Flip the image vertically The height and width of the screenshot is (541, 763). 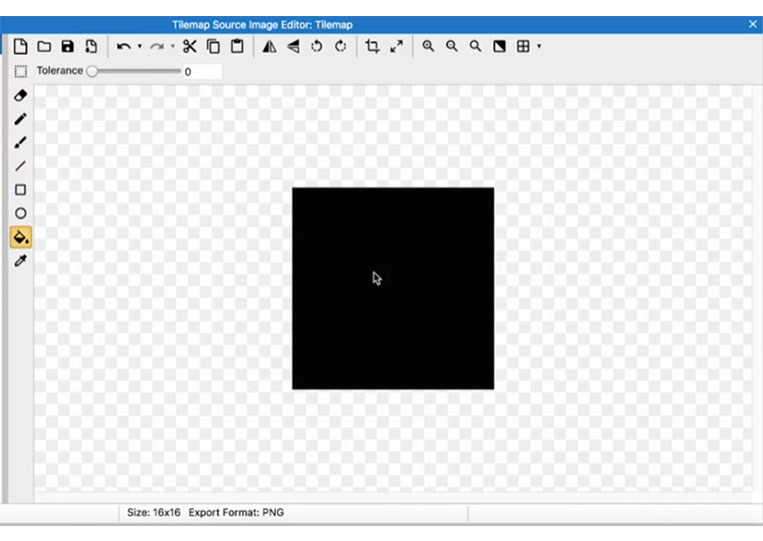(293, 46)
